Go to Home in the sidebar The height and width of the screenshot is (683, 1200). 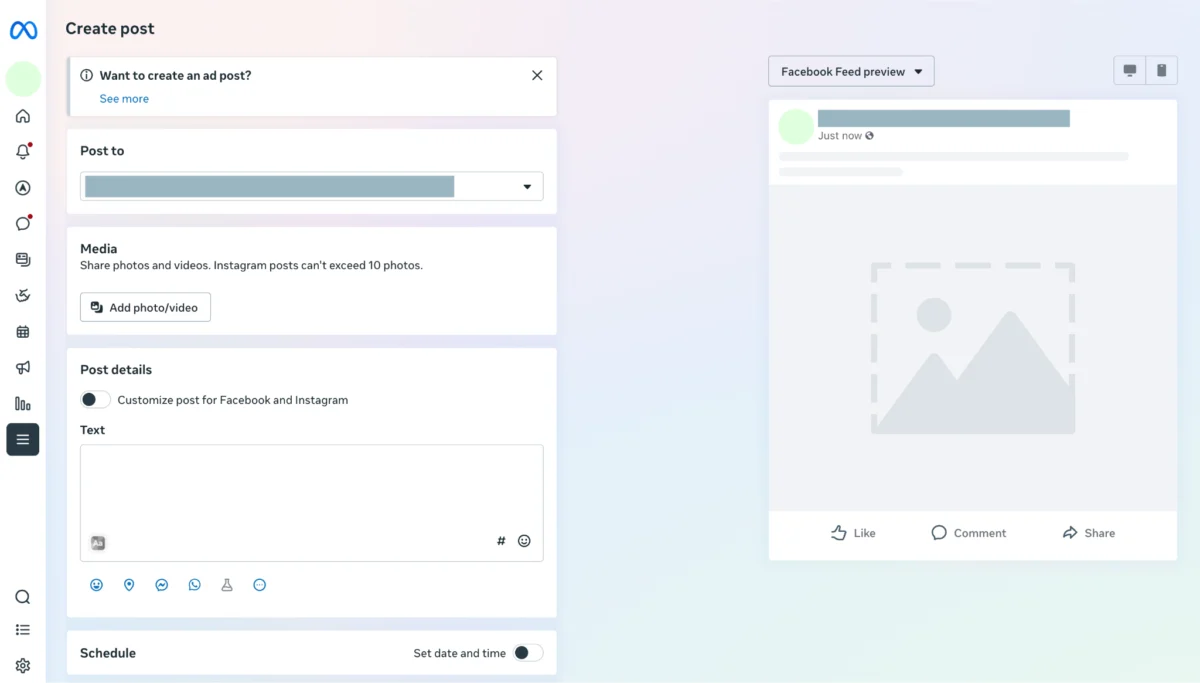pyautogui.click(x=23, y=116)
